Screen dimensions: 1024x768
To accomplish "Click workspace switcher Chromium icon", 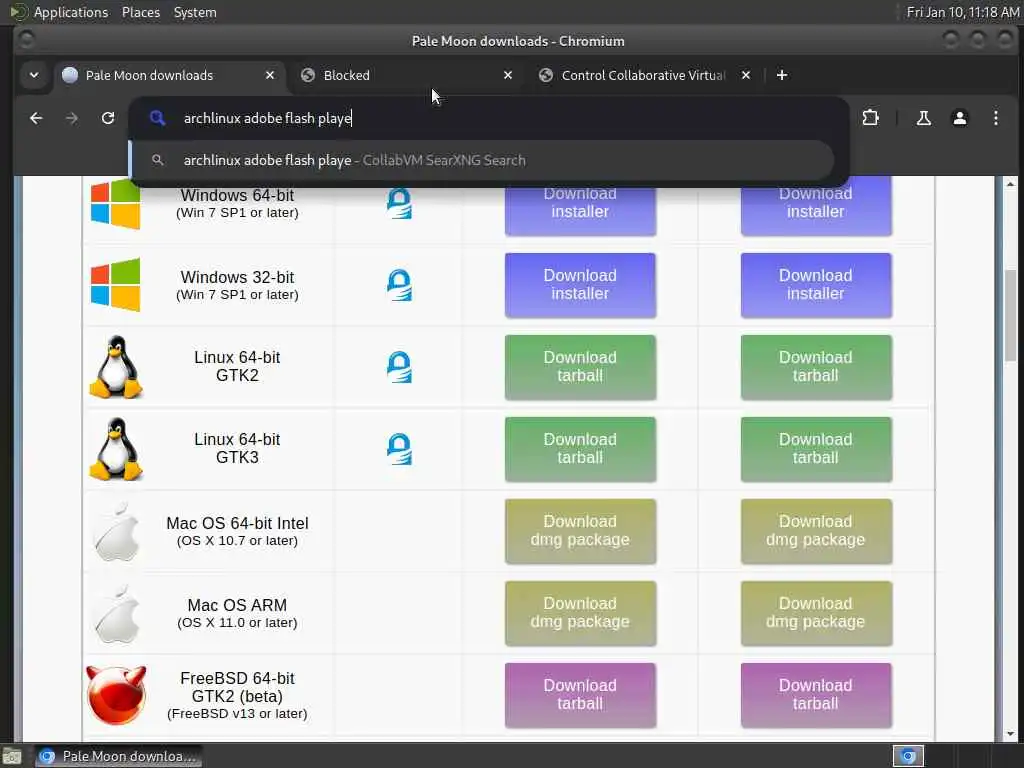I will [x=908, y=756].
